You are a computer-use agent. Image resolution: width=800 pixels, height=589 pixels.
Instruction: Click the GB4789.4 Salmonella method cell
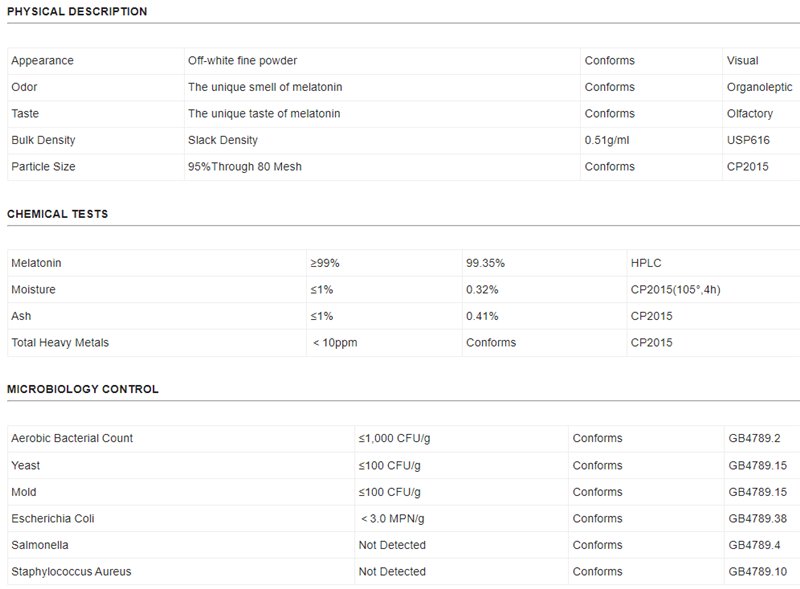756,545
